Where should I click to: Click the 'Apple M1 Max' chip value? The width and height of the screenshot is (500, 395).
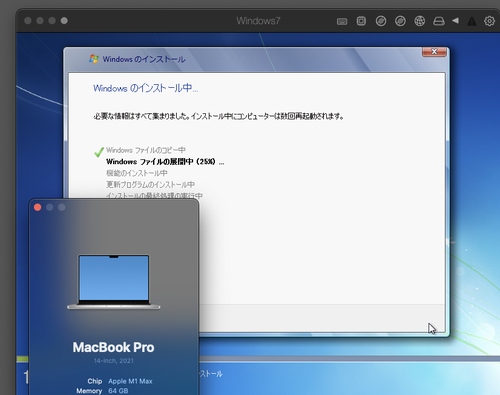click(x=130, y=381)
